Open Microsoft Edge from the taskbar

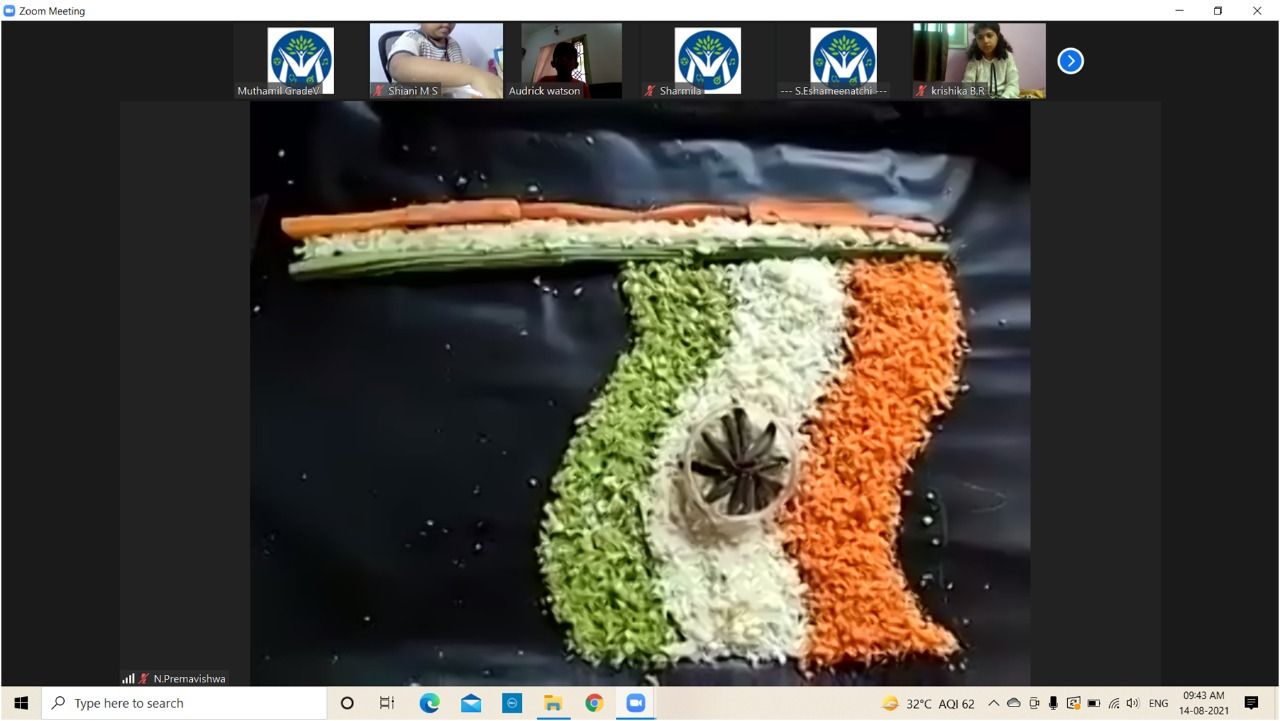click(429, 703)
